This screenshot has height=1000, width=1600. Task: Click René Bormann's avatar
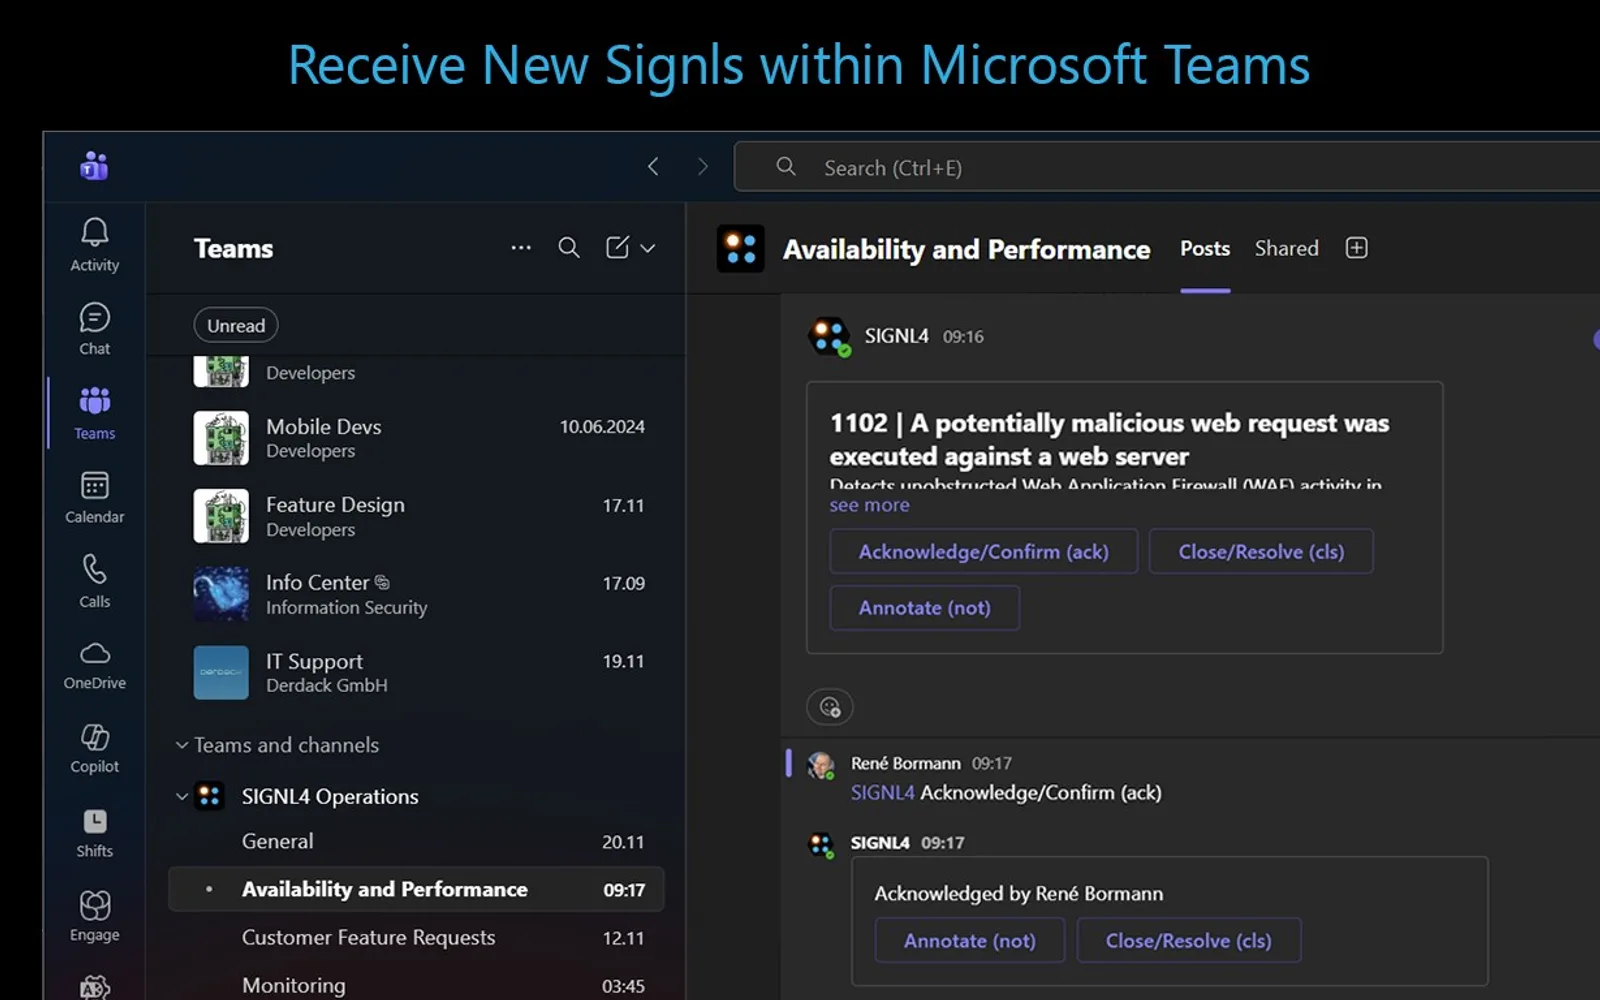coord(821,766)
